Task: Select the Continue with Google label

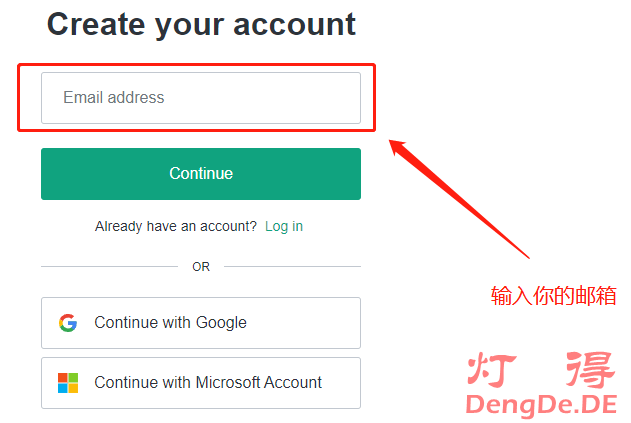Action: [x=170, y=323]
